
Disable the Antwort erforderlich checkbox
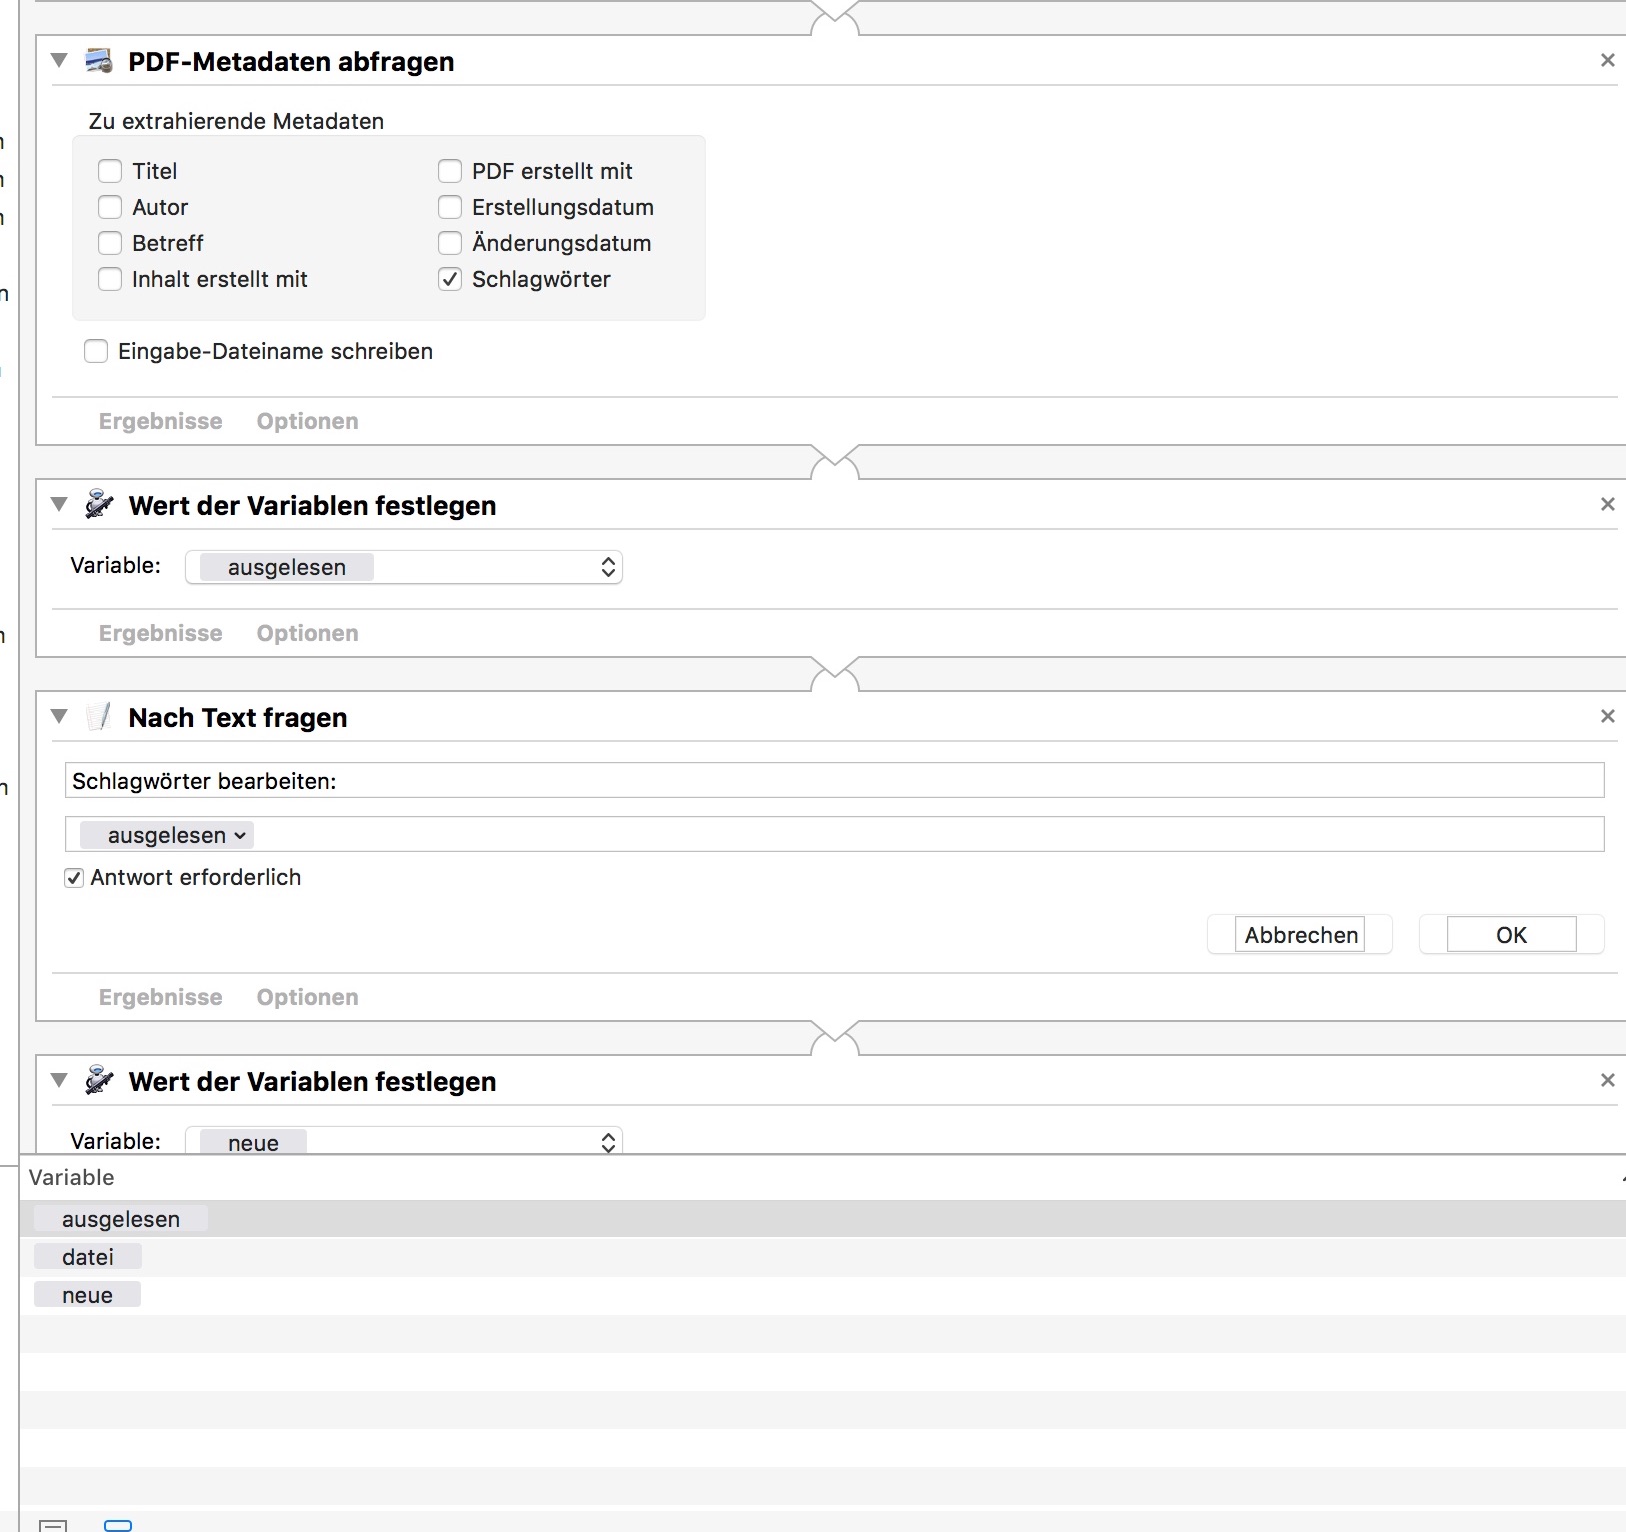[x=74, y=878]
